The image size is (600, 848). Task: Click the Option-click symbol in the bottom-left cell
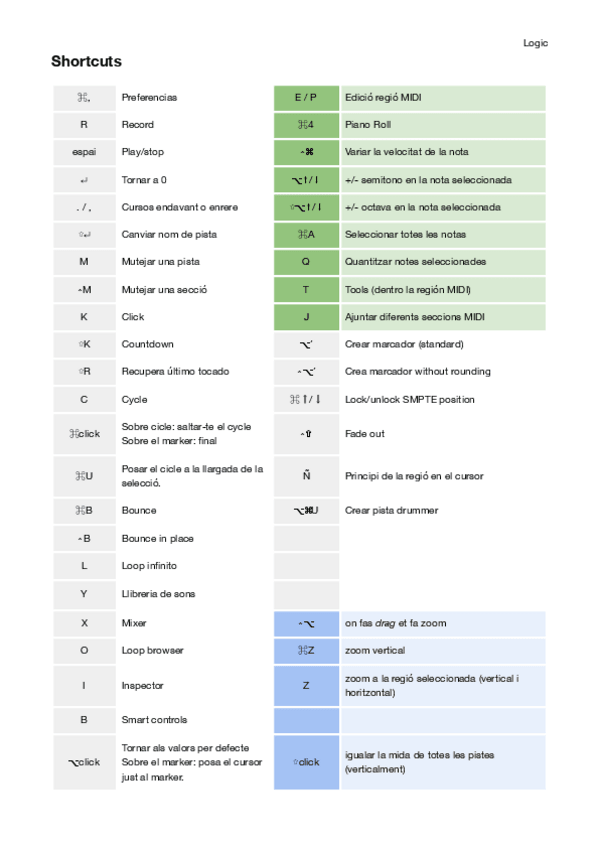pyautogui.click(x=84, y=762)
